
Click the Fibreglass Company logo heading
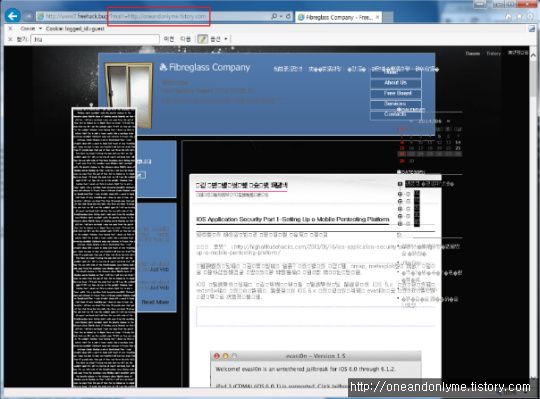[x=205, y=67]
